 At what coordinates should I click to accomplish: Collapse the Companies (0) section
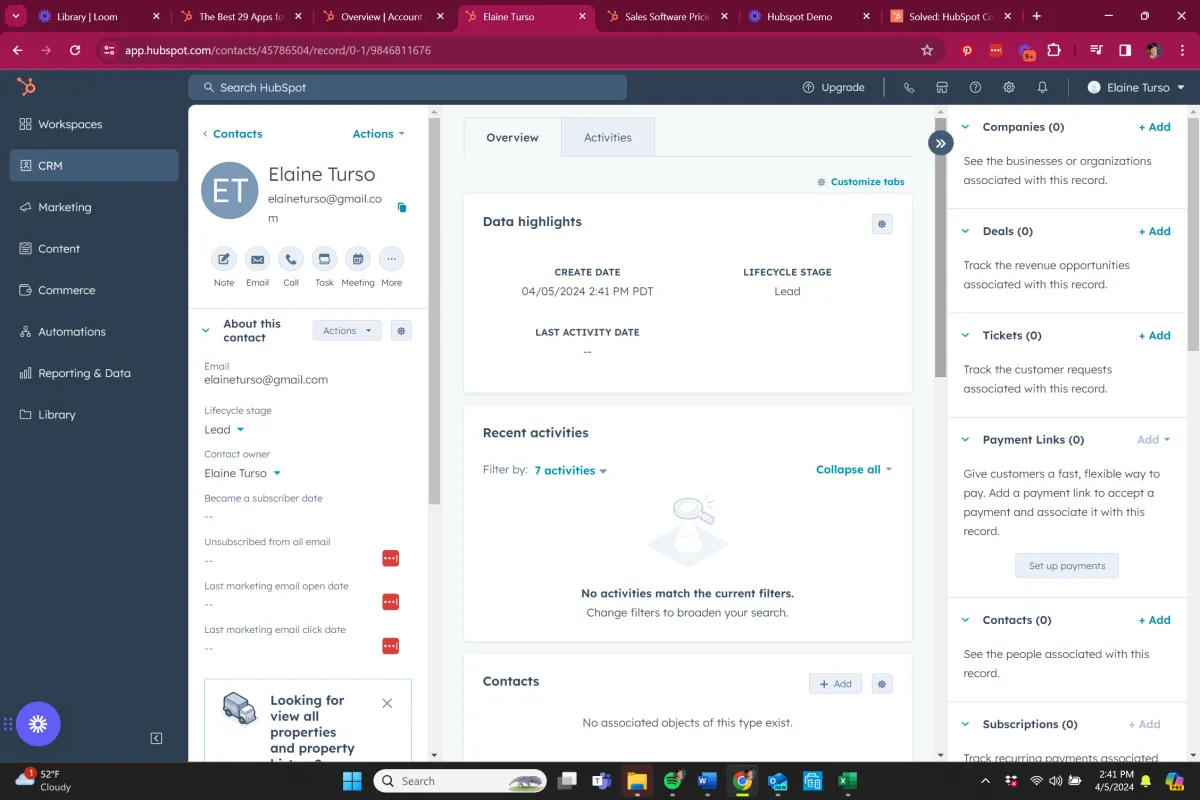[x=965, y=127]
